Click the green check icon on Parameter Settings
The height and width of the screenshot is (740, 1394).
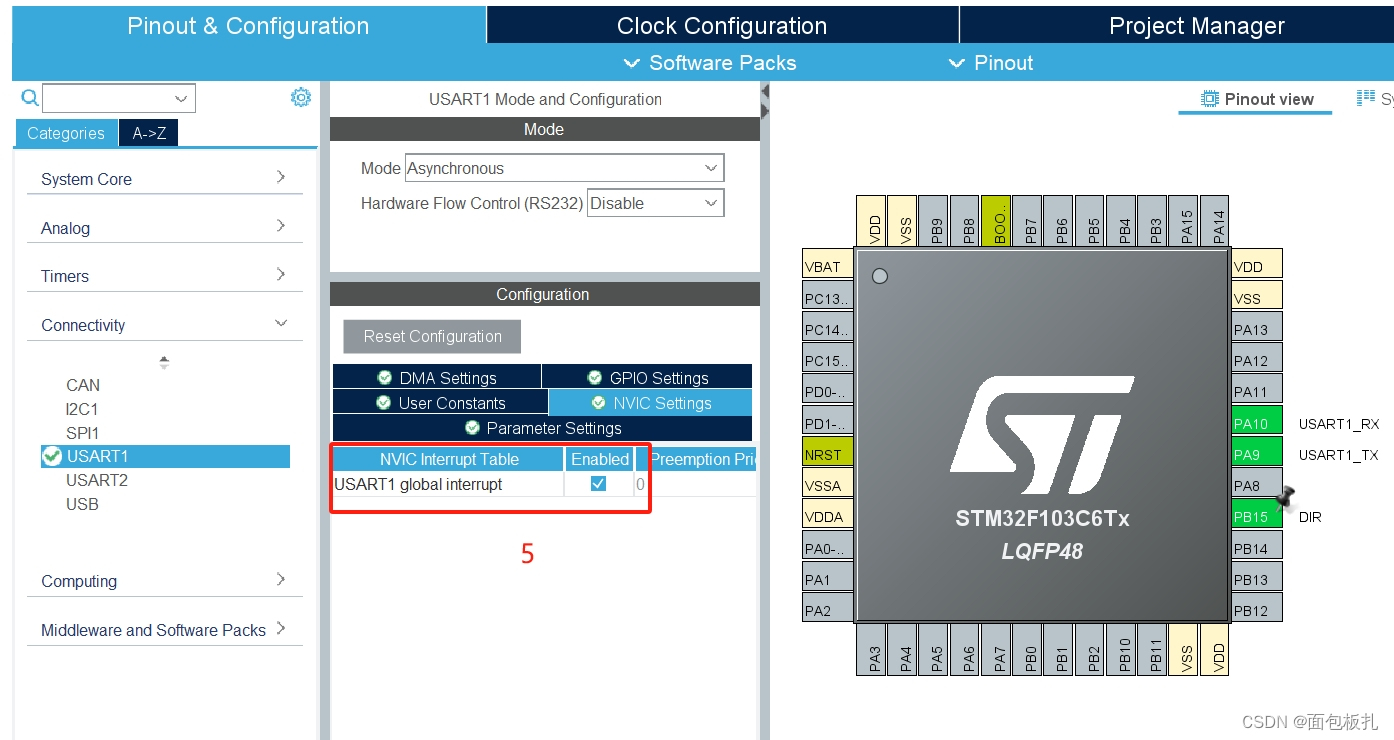click(472, 428)
